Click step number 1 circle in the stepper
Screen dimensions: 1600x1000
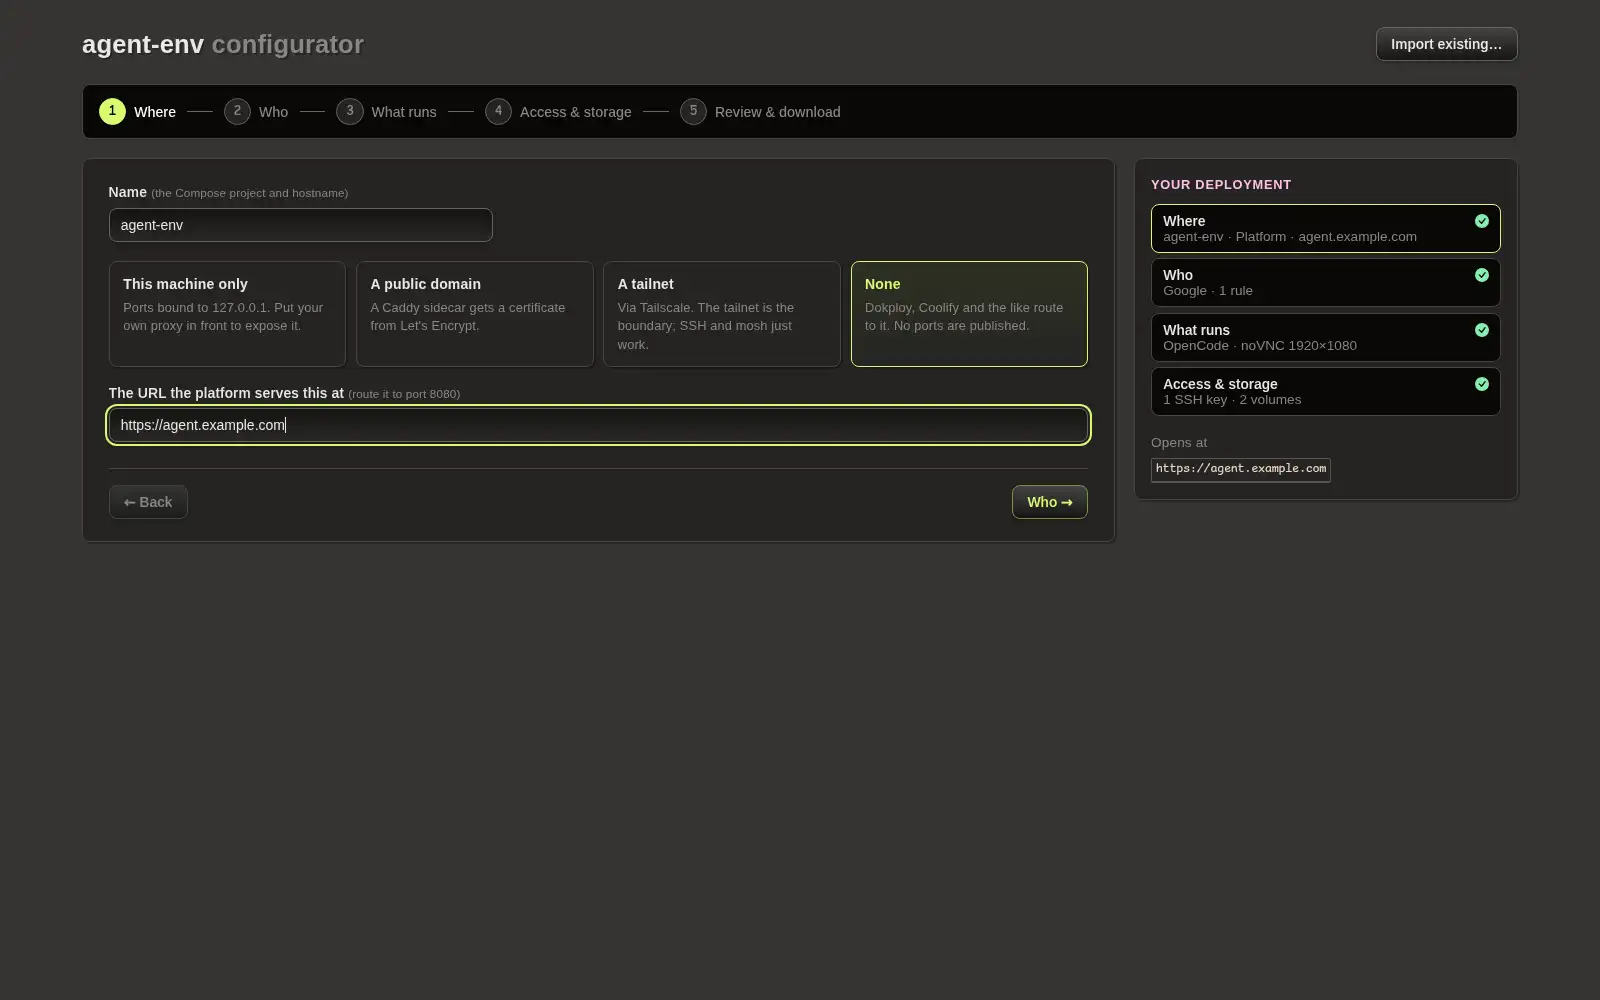pyautogui.click(x=112, y=111)
